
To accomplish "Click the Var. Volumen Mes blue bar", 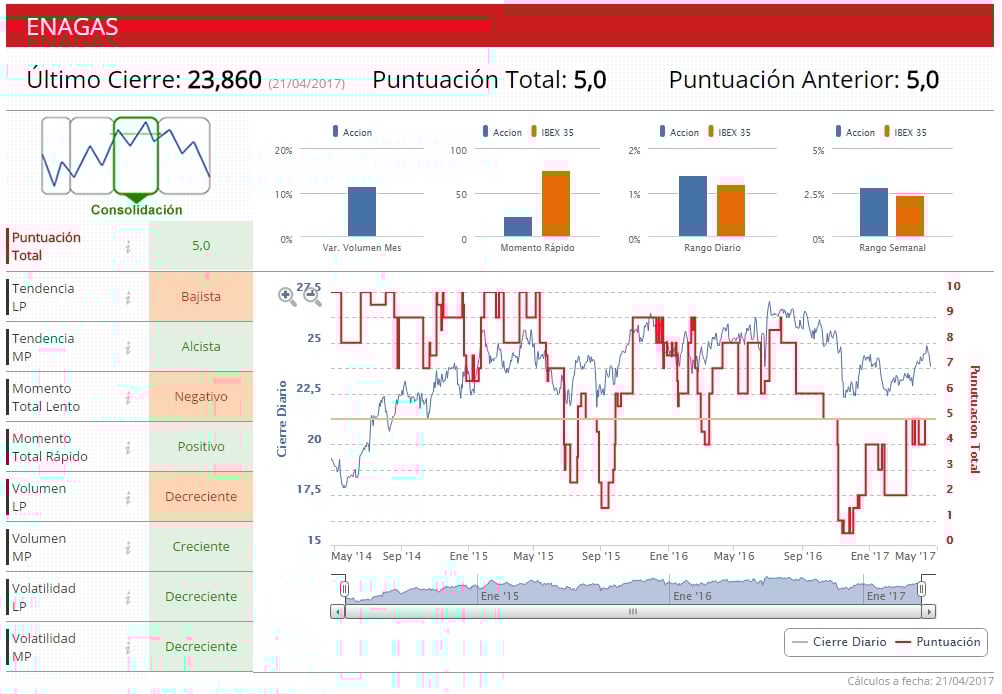I will click(362, 212).
